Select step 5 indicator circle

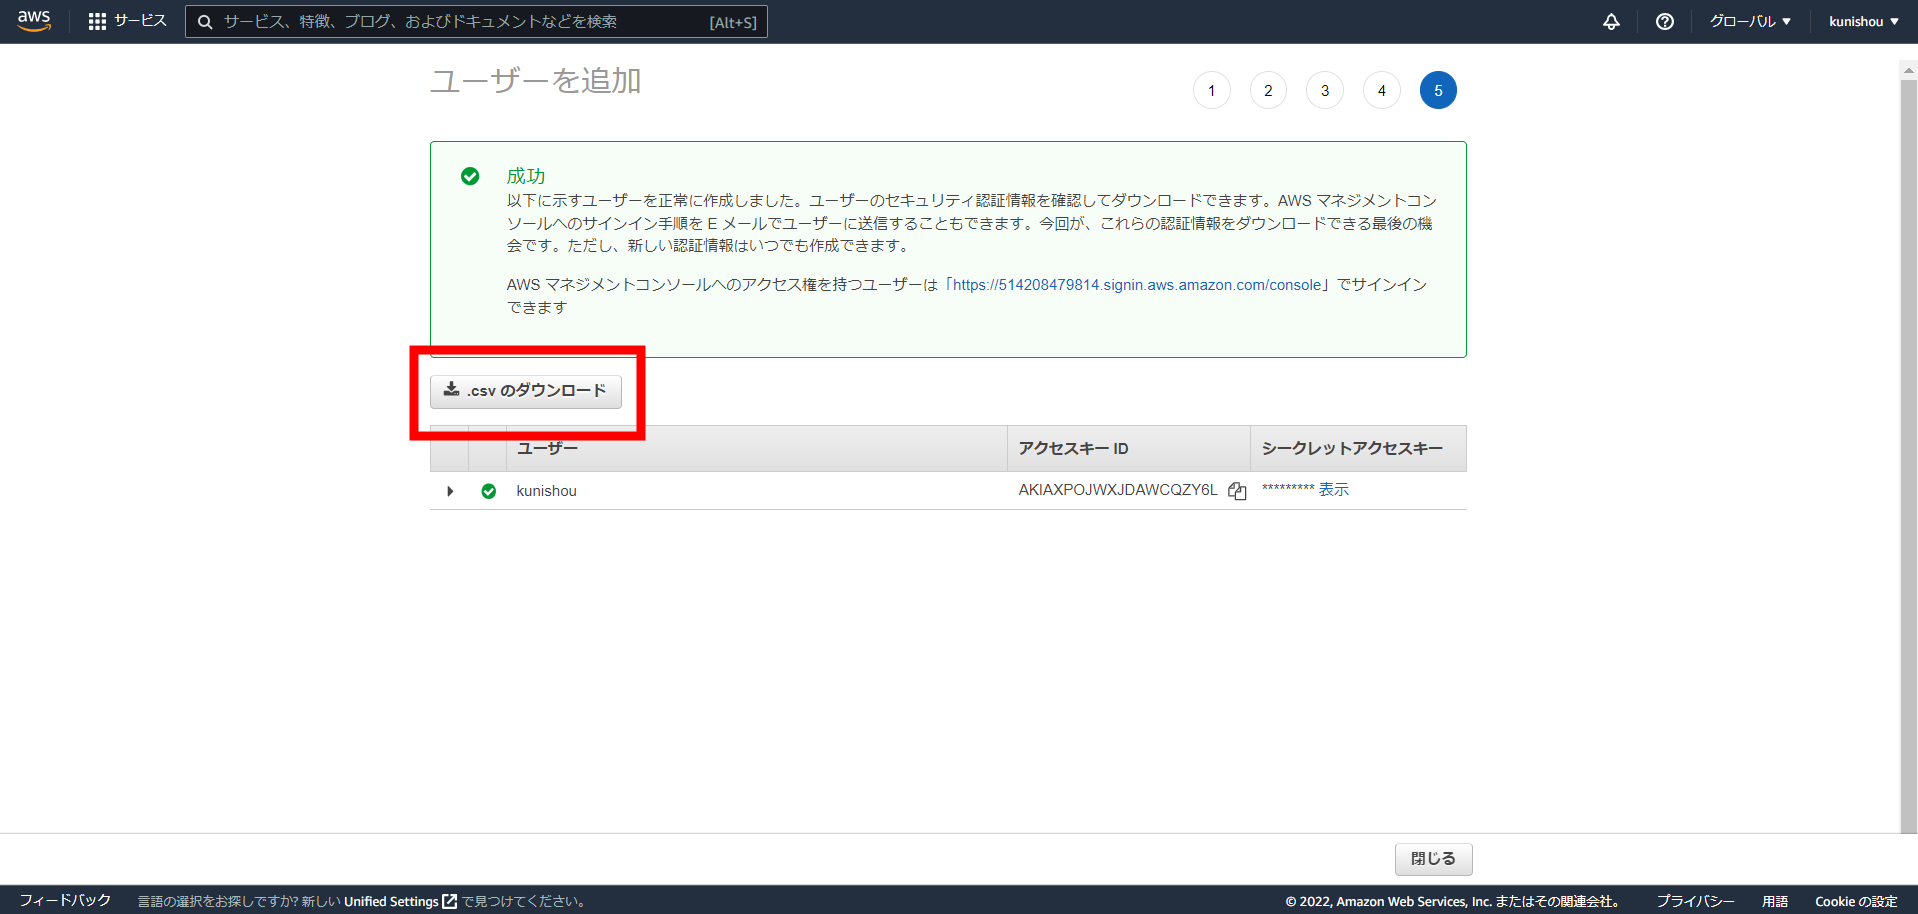1438,89
